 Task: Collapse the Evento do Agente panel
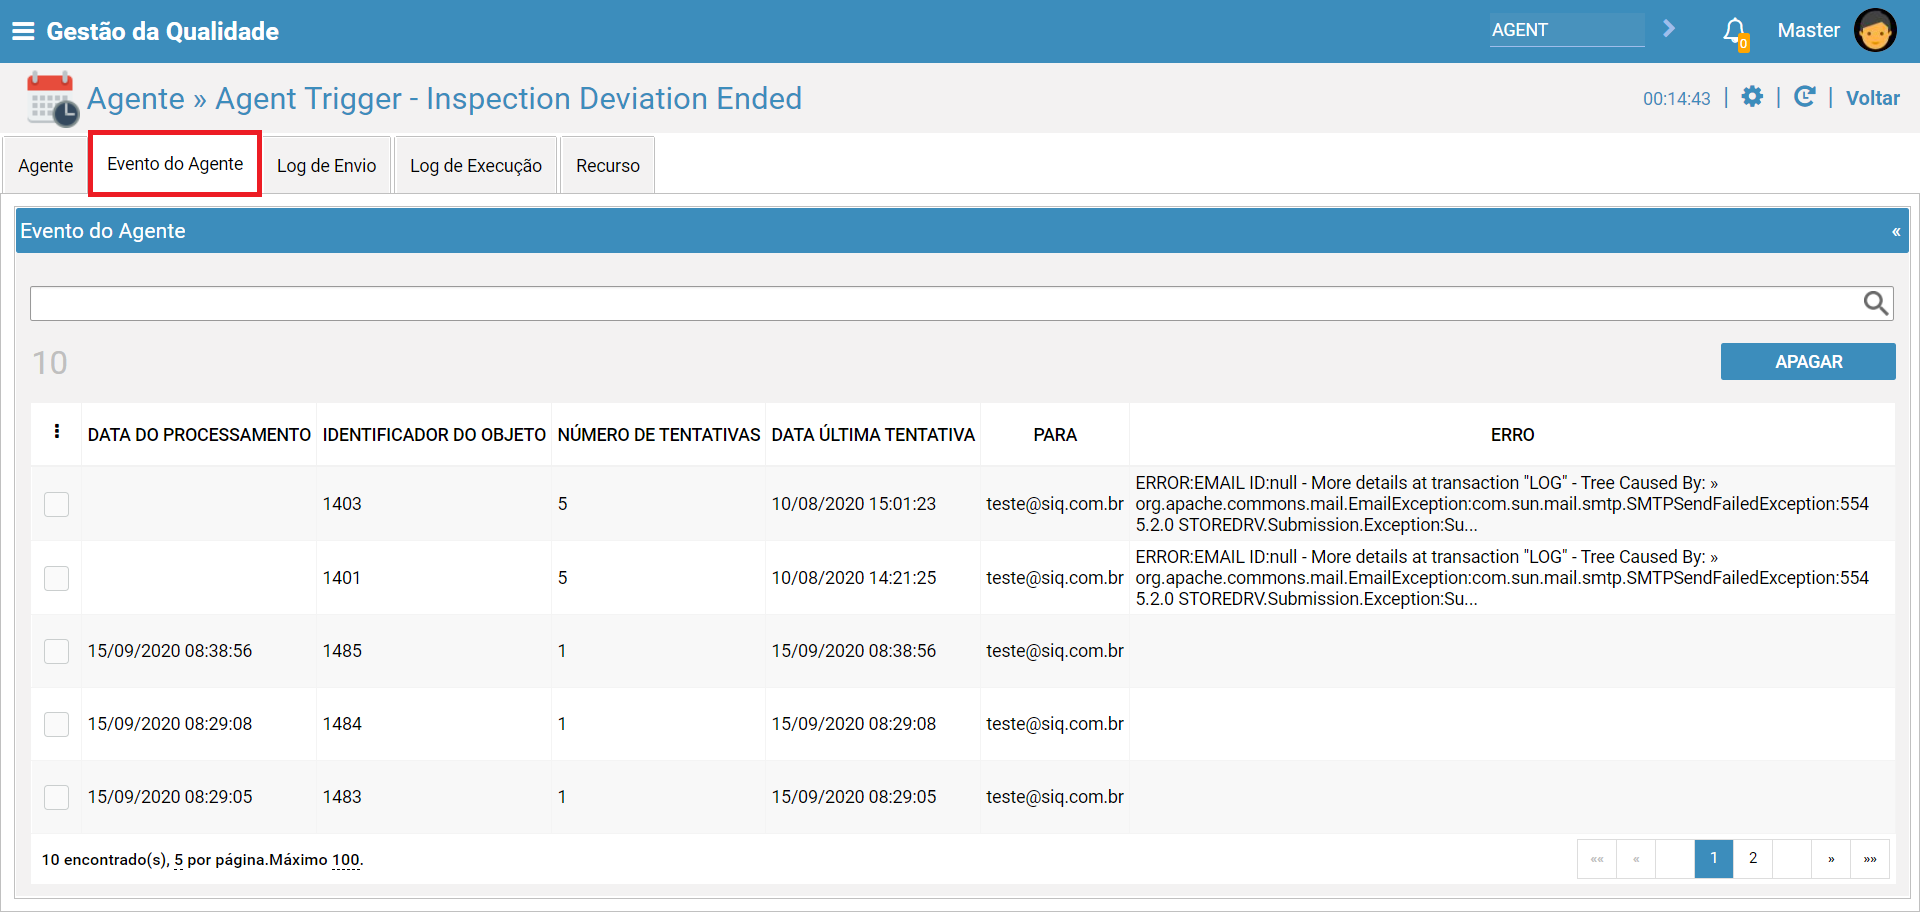[x=1895, y=232]
